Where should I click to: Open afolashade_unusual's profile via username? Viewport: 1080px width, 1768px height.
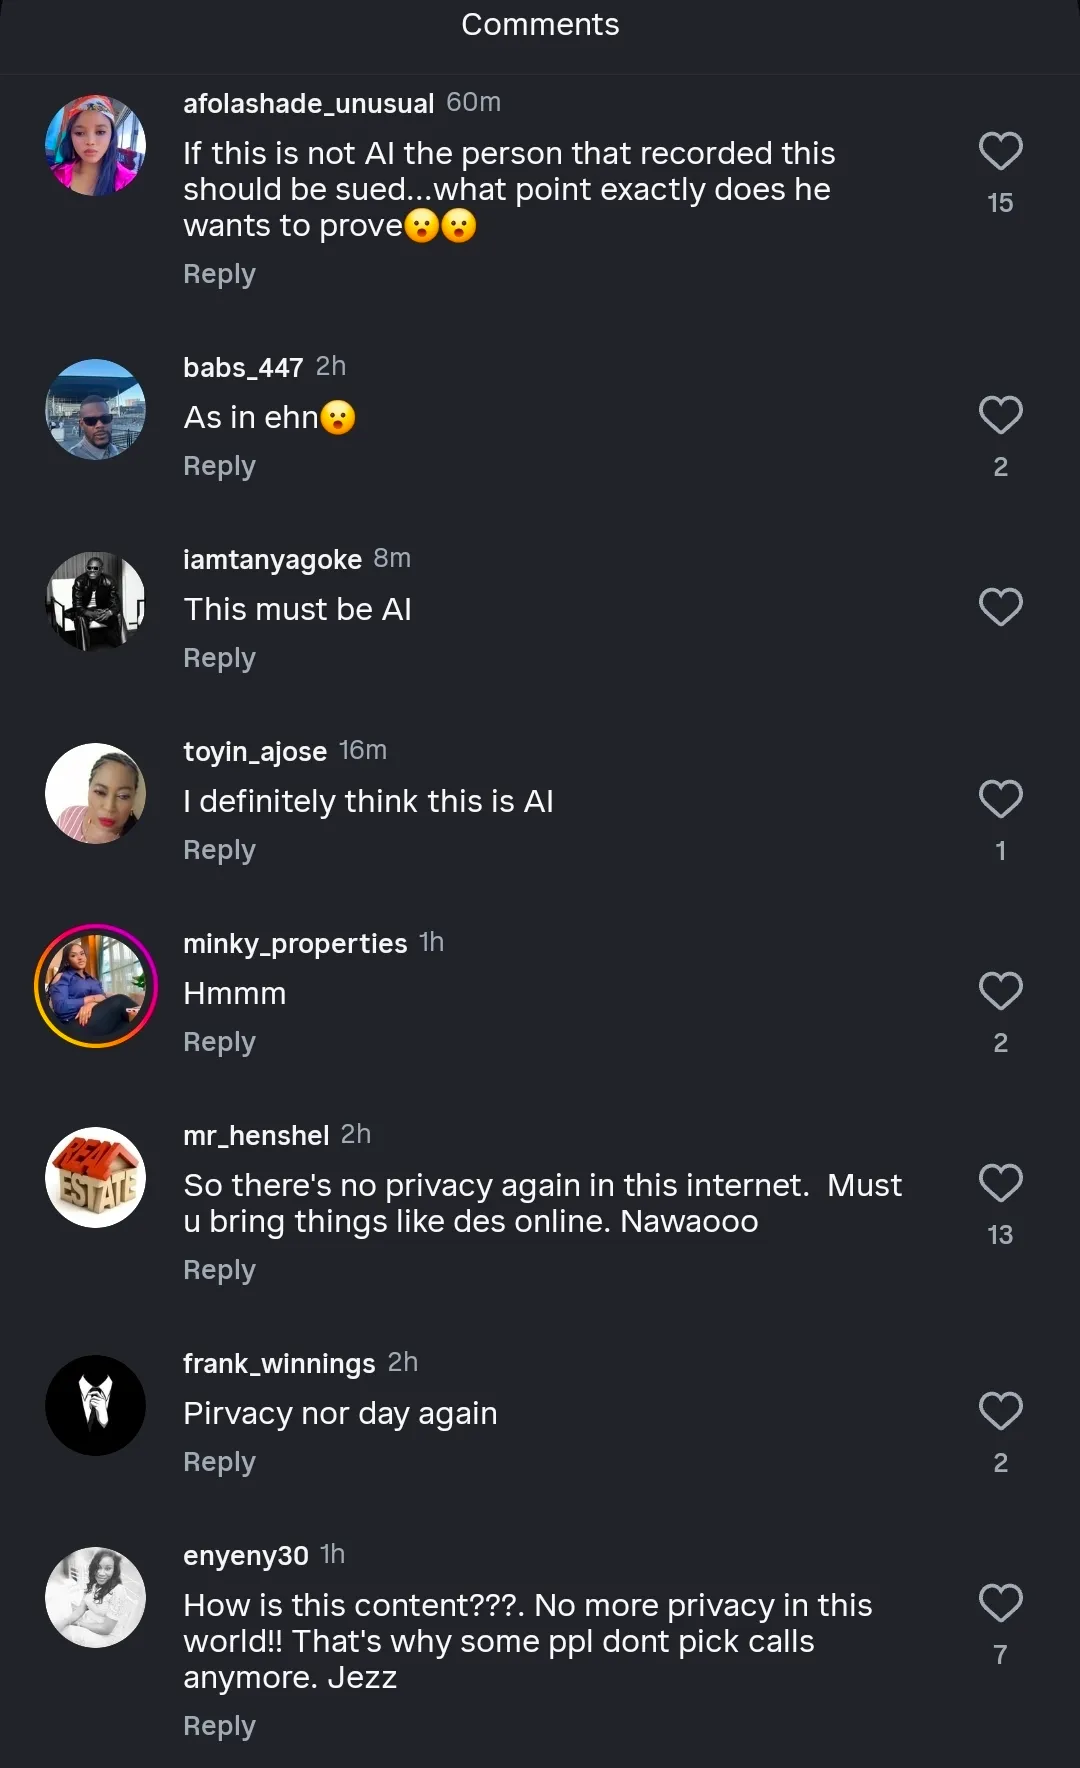308,103
